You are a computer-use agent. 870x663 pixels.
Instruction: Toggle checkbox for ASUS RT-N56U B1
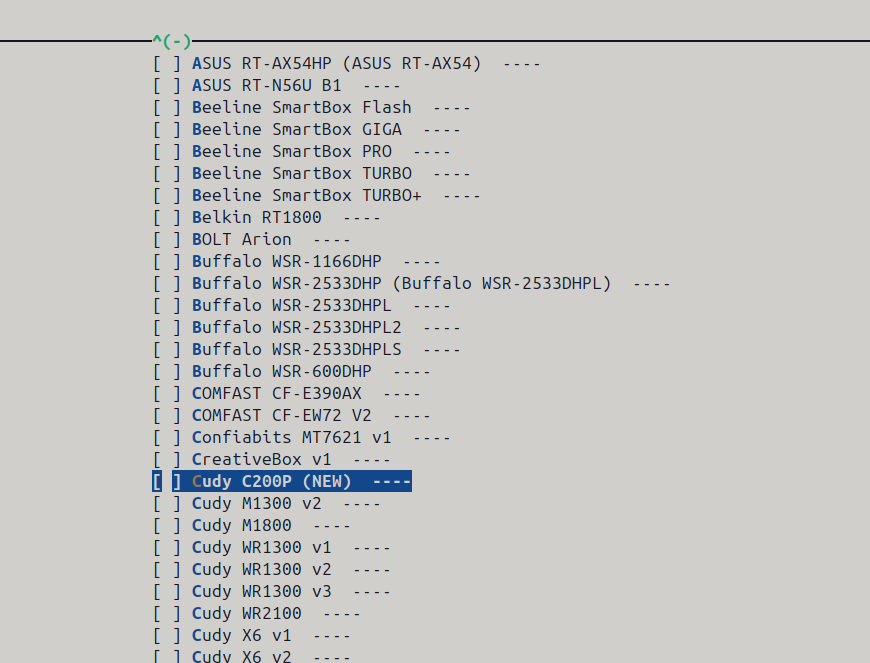tap(167, 86)
